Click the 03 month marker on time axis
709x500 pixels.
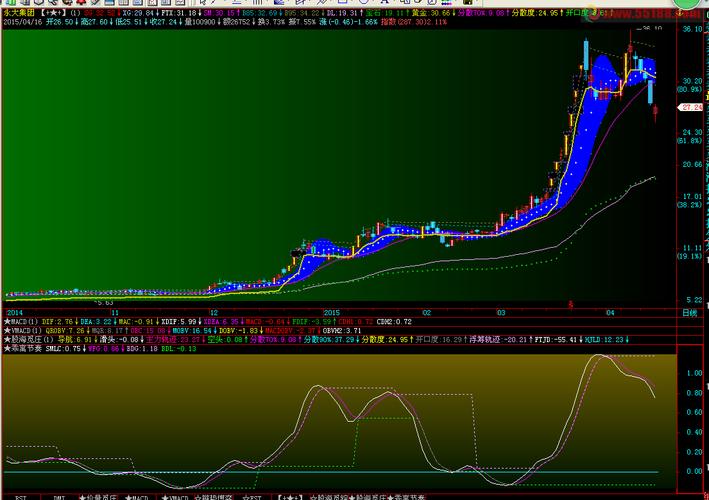(x=501, y=313)
